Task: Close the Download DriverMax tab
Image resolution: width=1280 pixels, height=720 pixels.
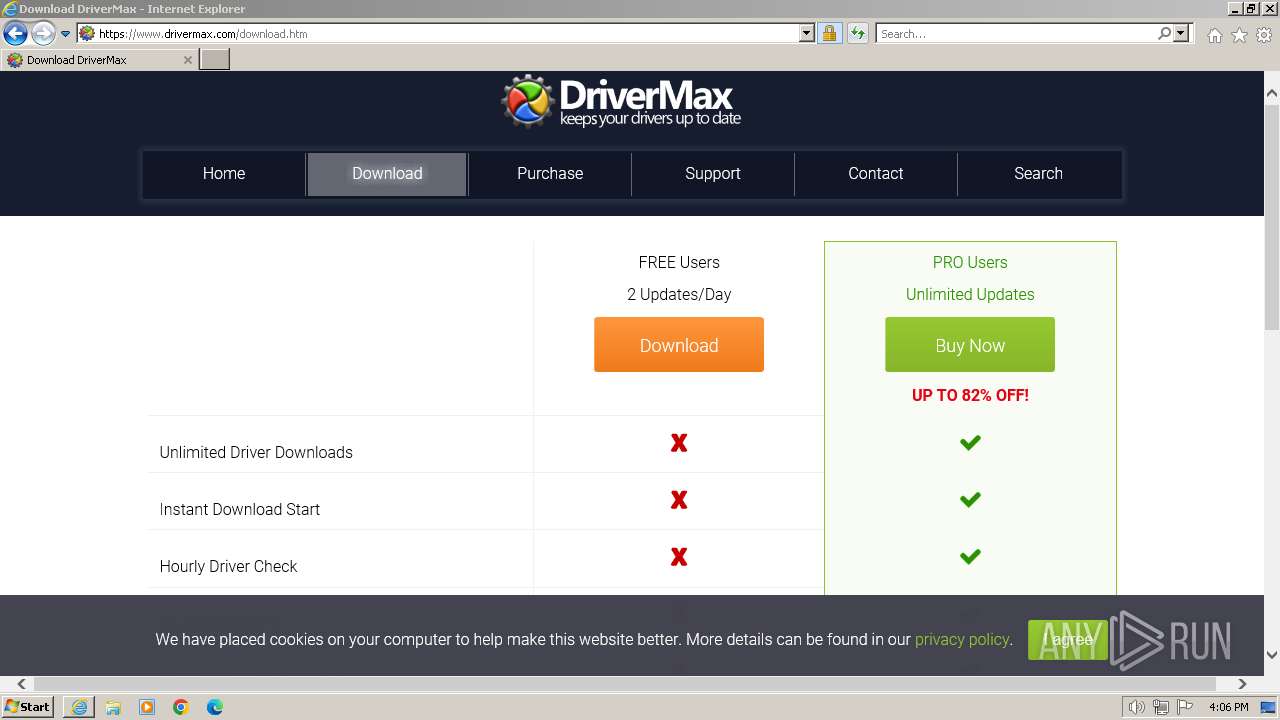Action: point(187,60)
